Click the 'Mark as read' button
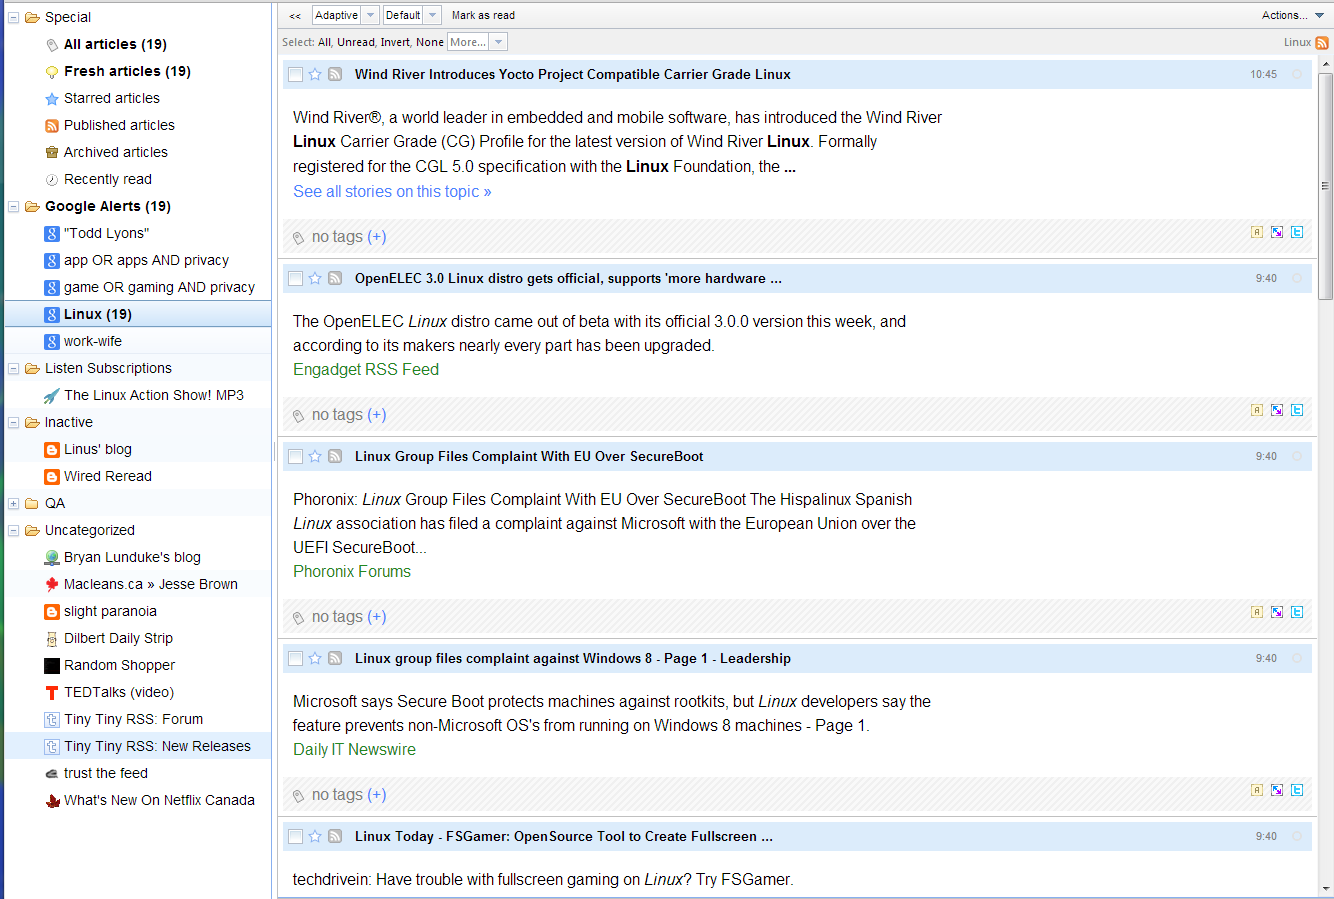This screenshot has width=1334, height=899. coord(483,15)
